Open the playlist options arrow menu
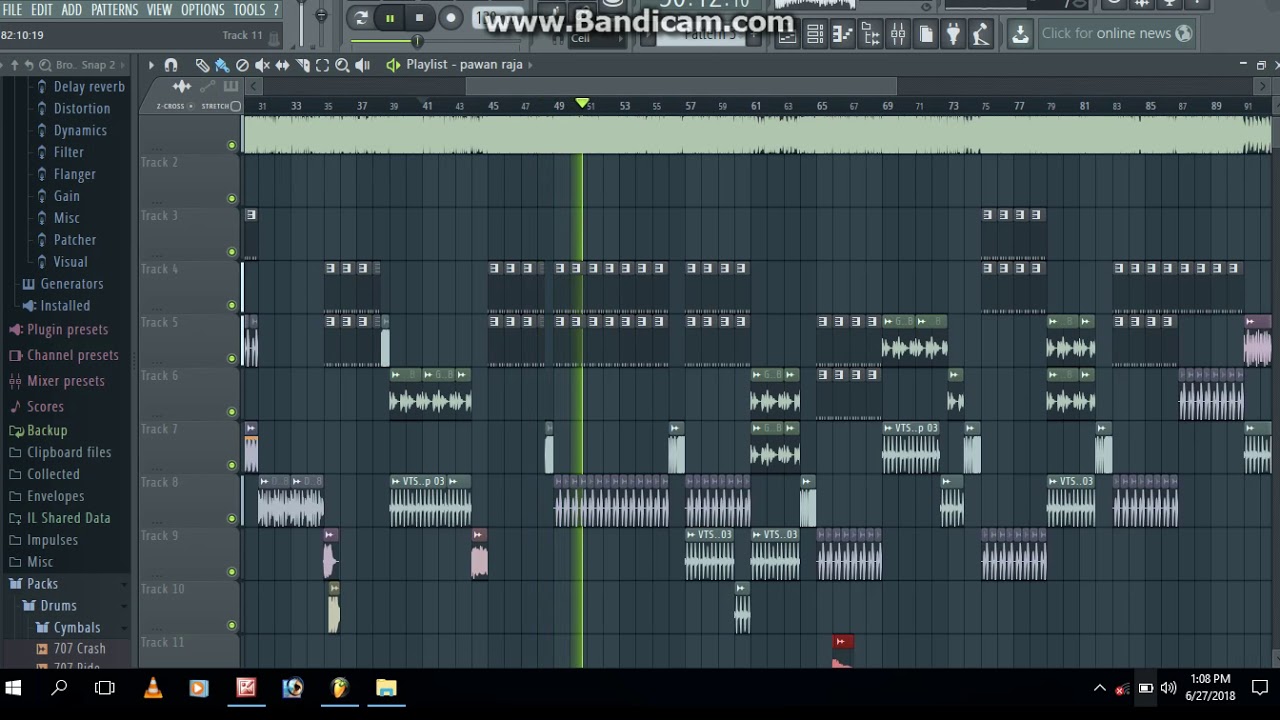 (151, 65)
